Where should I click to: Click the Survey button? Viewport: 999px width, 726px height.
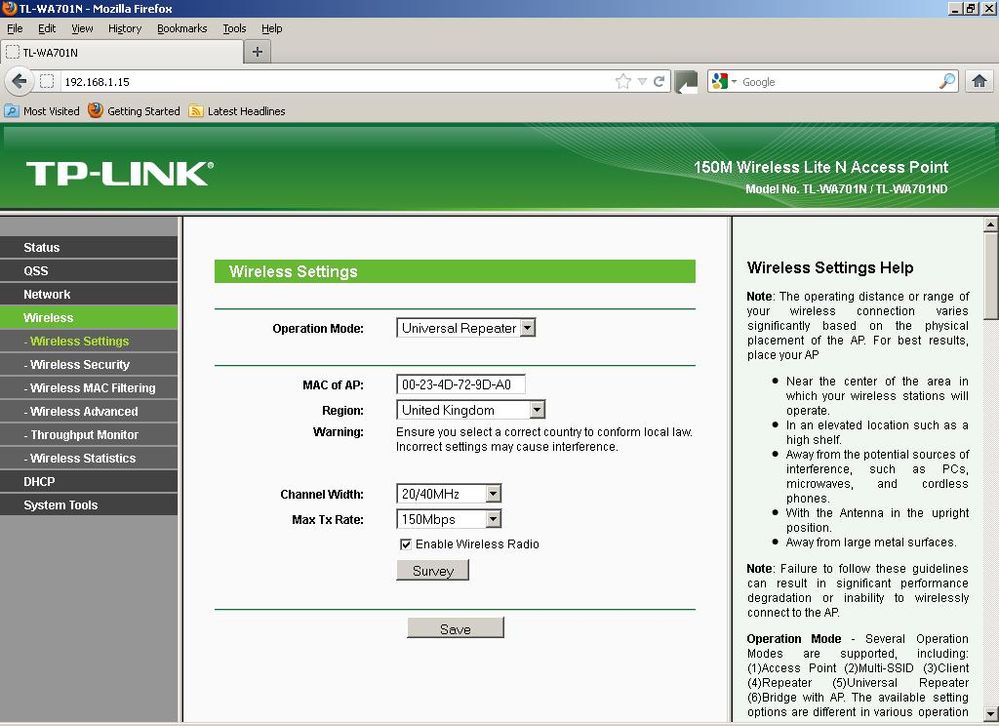(433, 571)
